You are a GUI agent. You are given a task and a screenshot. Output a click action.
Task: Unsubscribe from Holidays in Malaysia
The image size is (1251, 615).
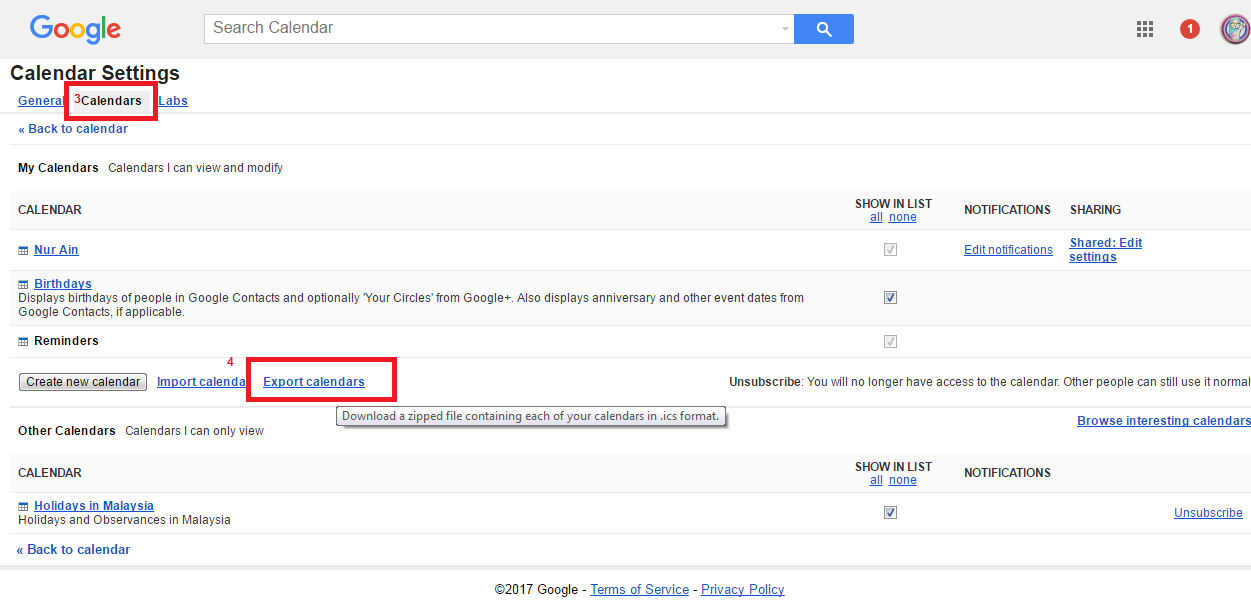1208,513
